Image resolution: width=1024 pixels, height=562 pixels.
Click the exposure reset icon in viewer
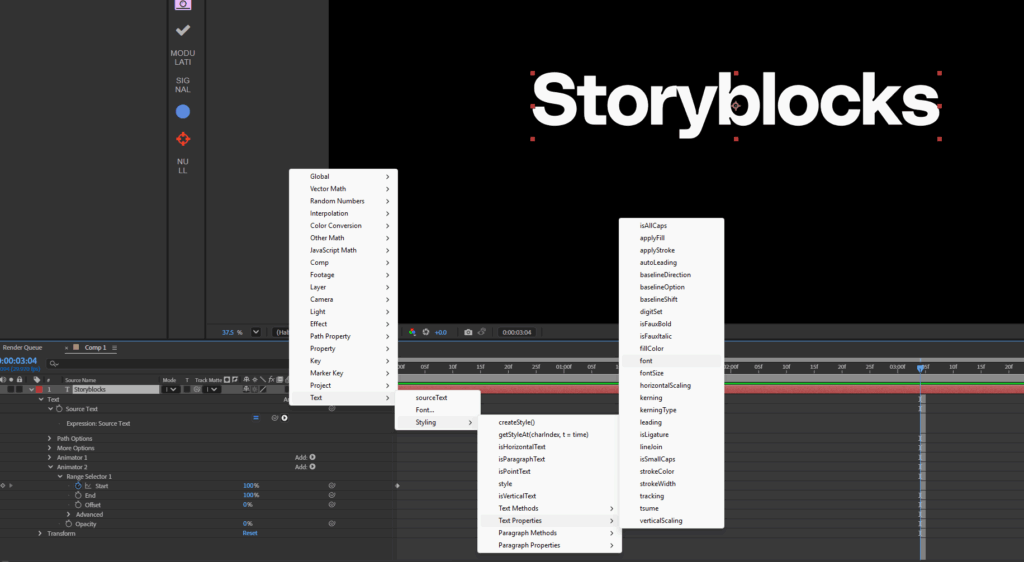(426, 332)
